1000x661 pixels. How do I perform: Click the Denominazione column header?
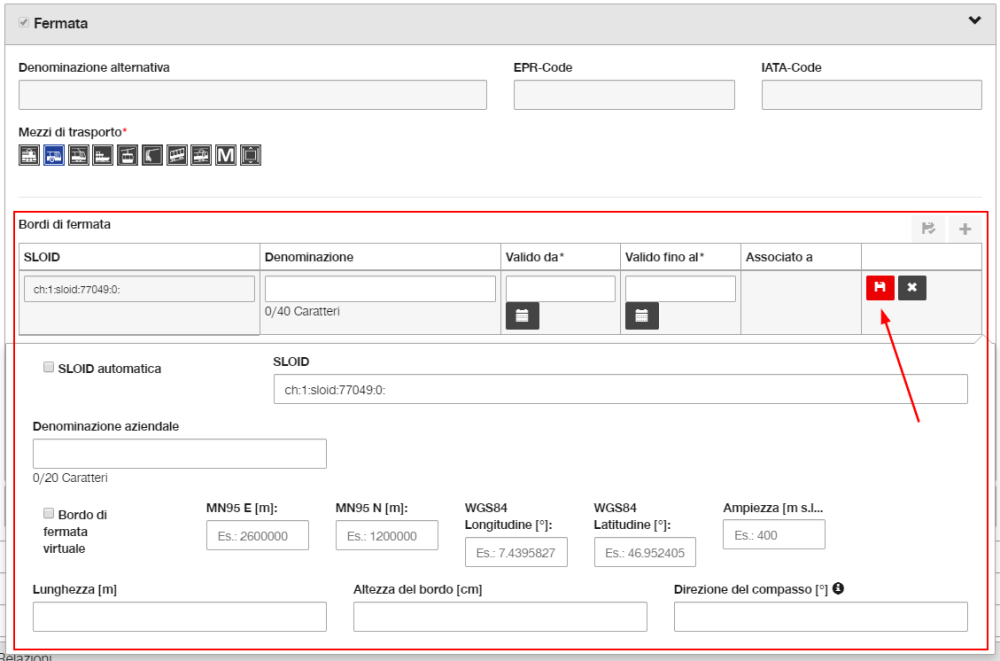[x=380, y=256]
